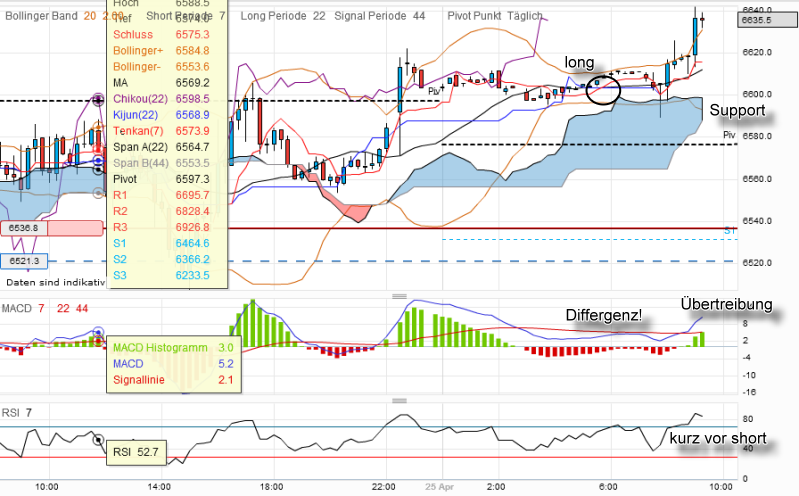This screenshot has width=799, height=496.
Task: Click the 6:00 time axis label
Action: click(x=608, y=487)
